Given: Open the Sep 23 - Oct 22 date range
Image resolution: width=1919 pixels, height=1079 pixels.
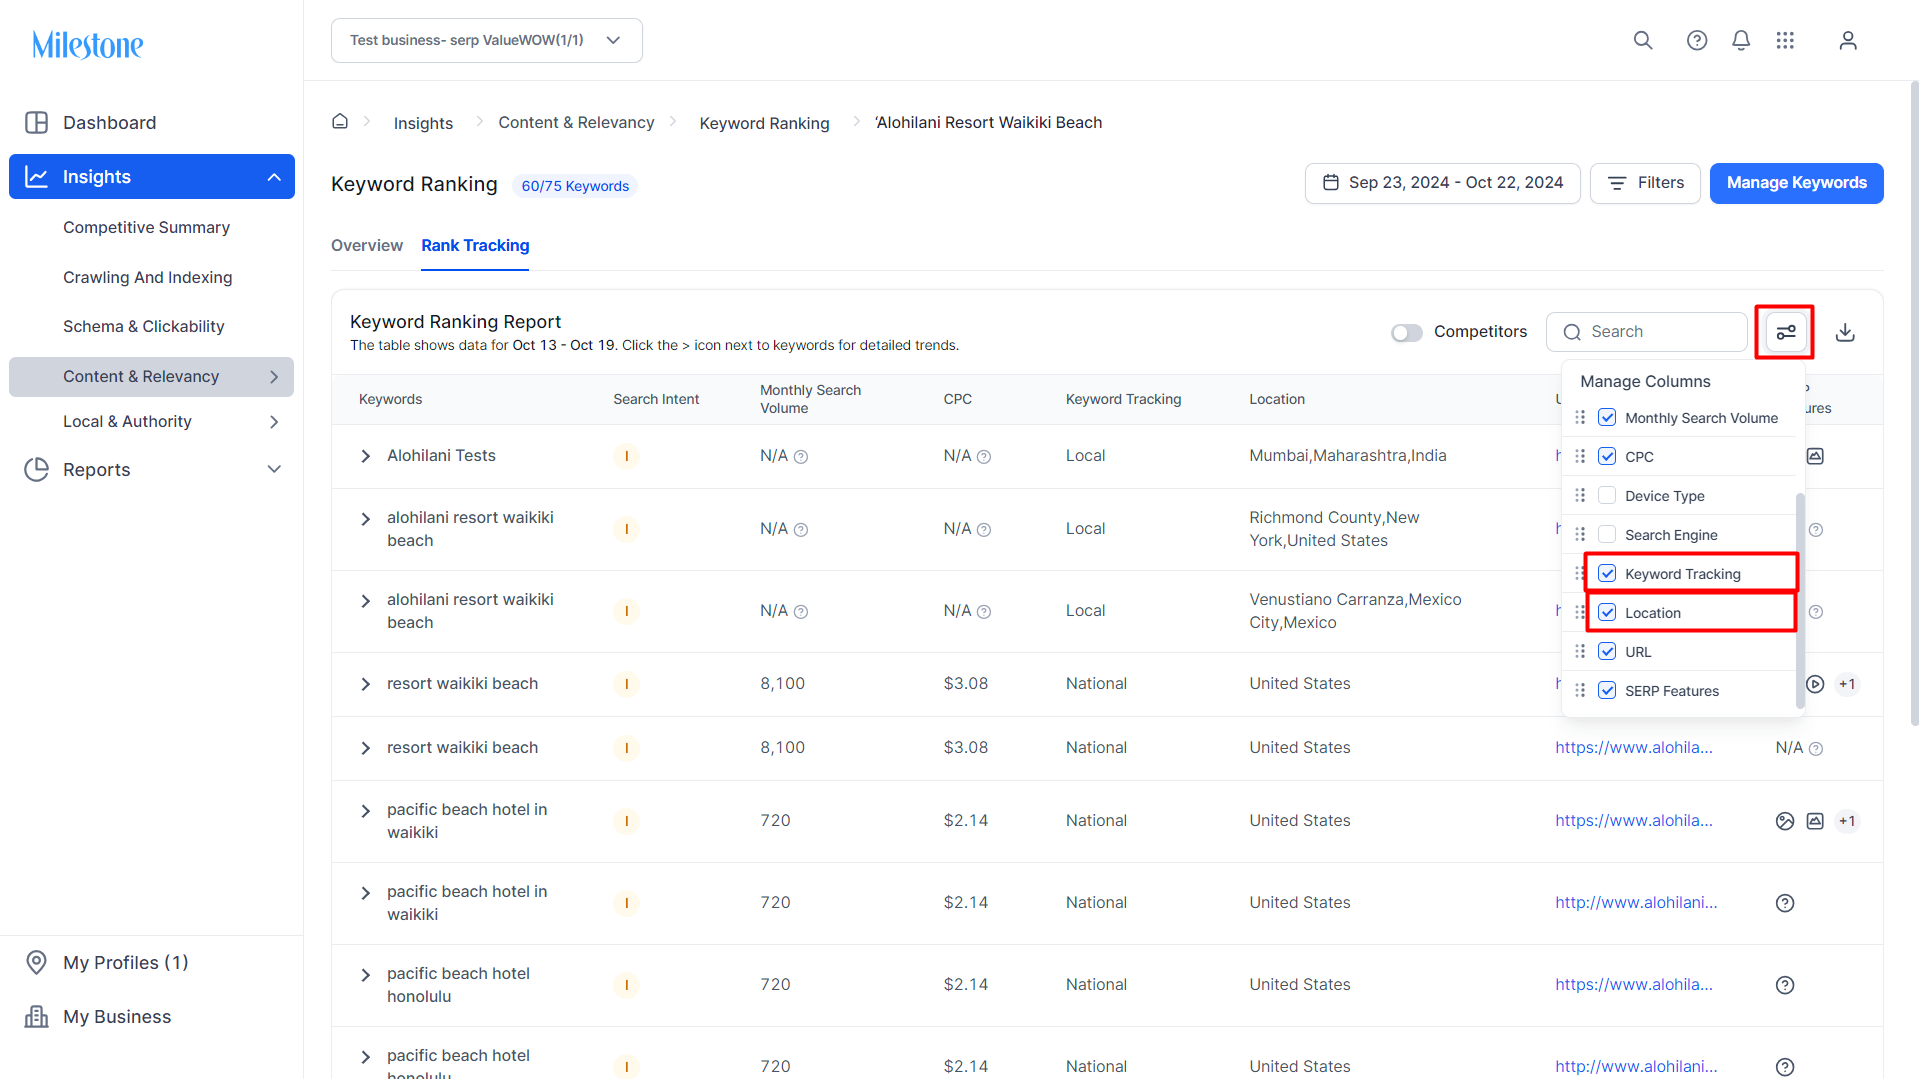Looking at the screenshot, I should 1442,183.
